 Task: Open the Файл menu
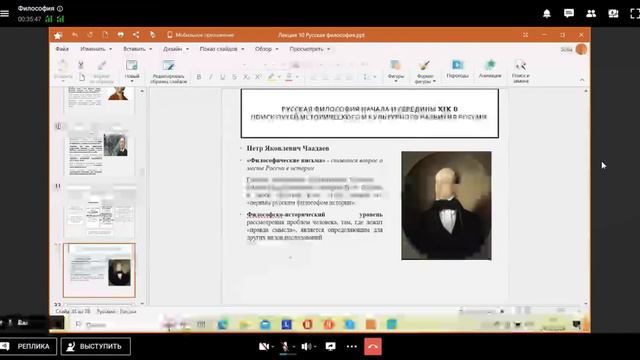coord(62,49)
